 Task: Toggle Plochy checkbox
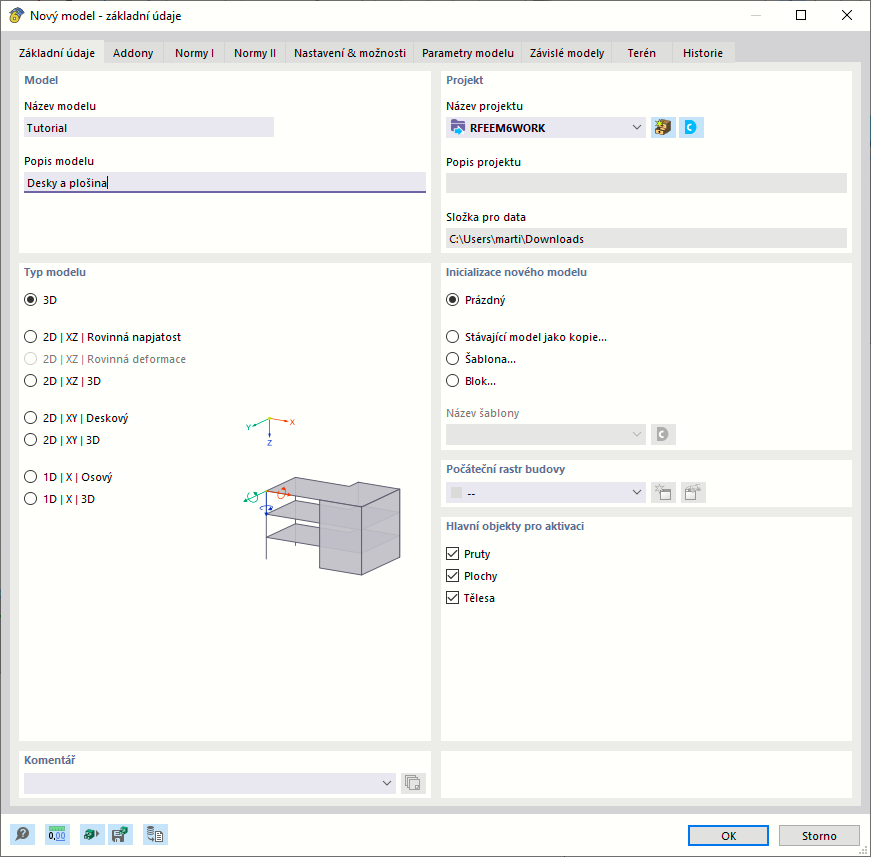[453, 576]
